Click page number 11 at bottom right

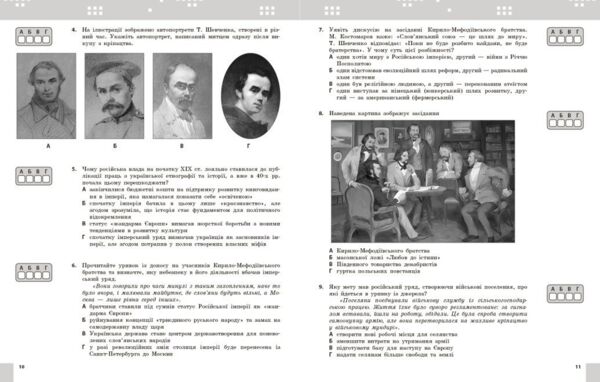(x=578, y=367)
